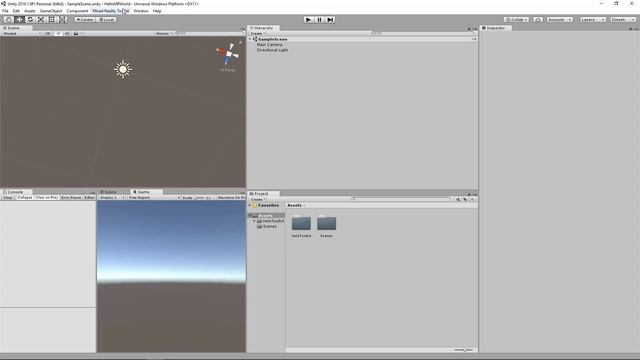
Task: Open the Free Aspect dropdown
Action: click(x=153, y=198)
